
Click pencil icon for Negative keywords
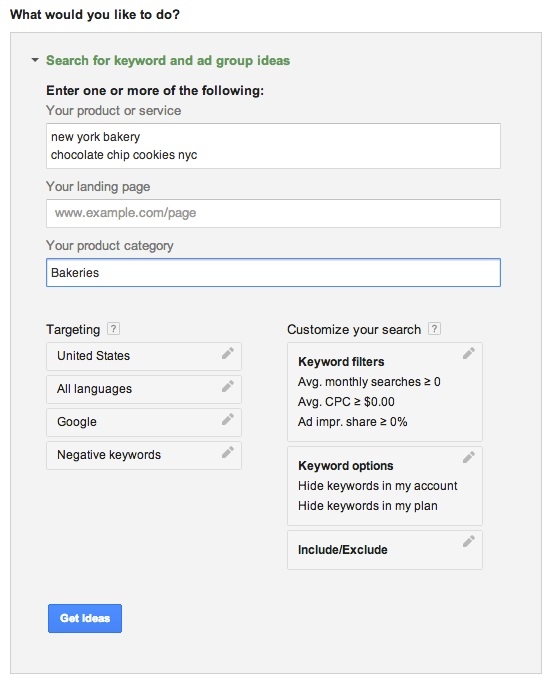[228, 452]
